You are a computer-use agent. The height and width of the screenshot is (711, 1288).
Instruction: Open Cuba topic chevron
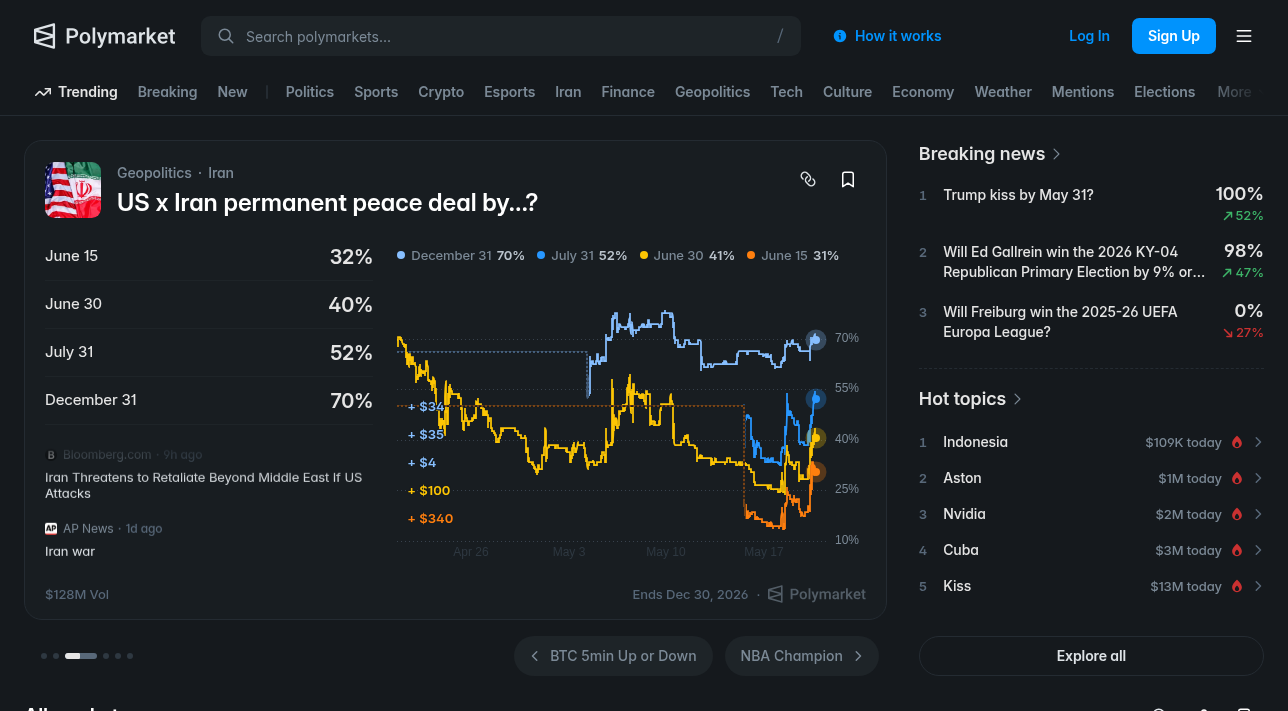tap(1258, 550)
